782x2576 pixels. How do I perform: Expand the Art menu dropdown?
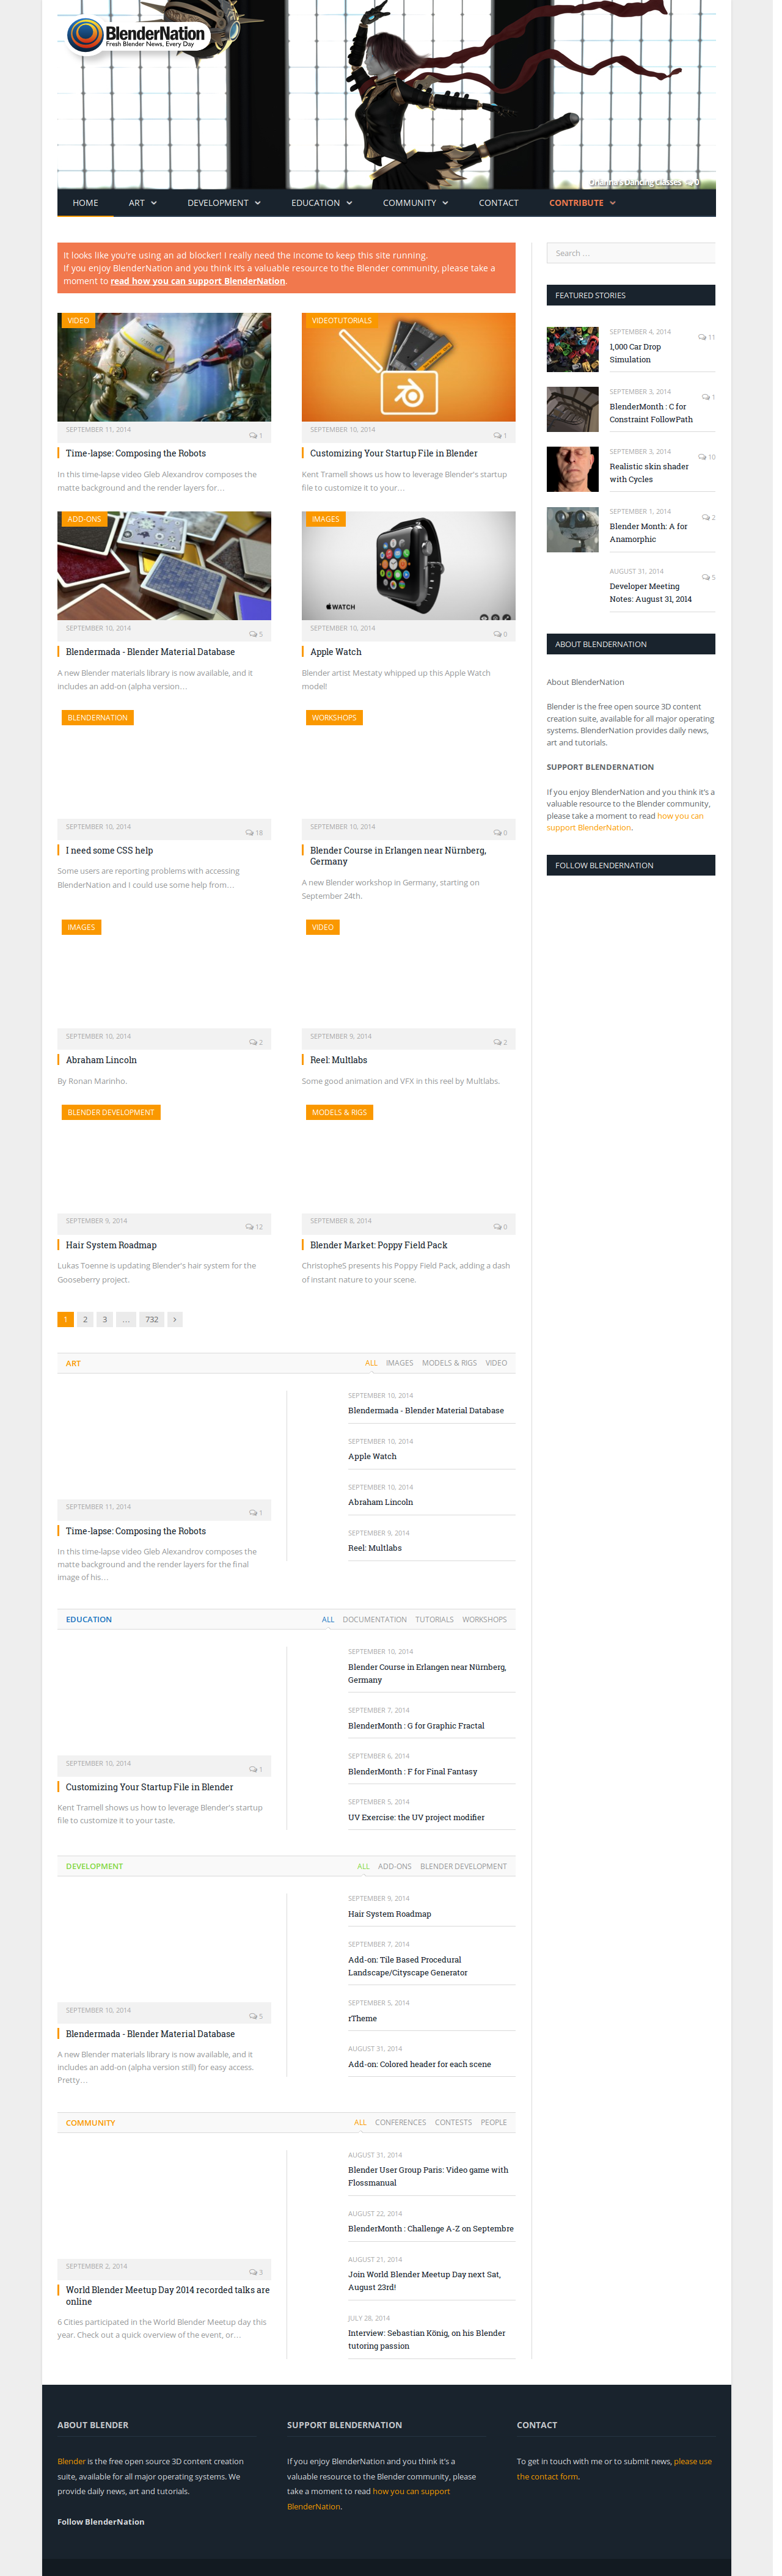(144, 203)
